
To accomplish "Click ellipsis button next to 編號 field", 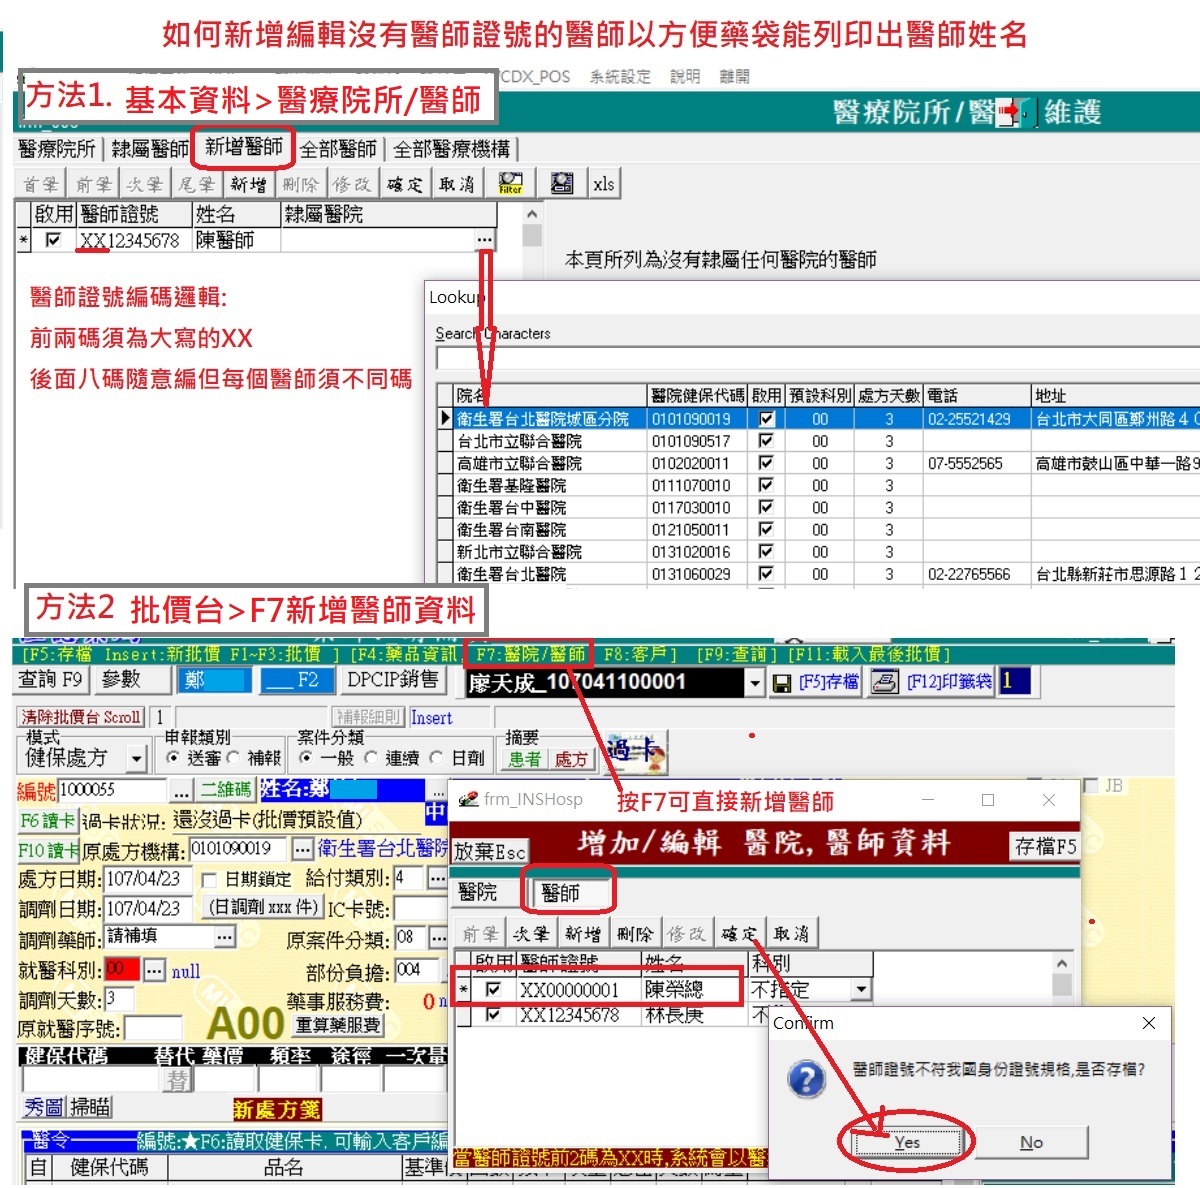I will click(181, 791).
